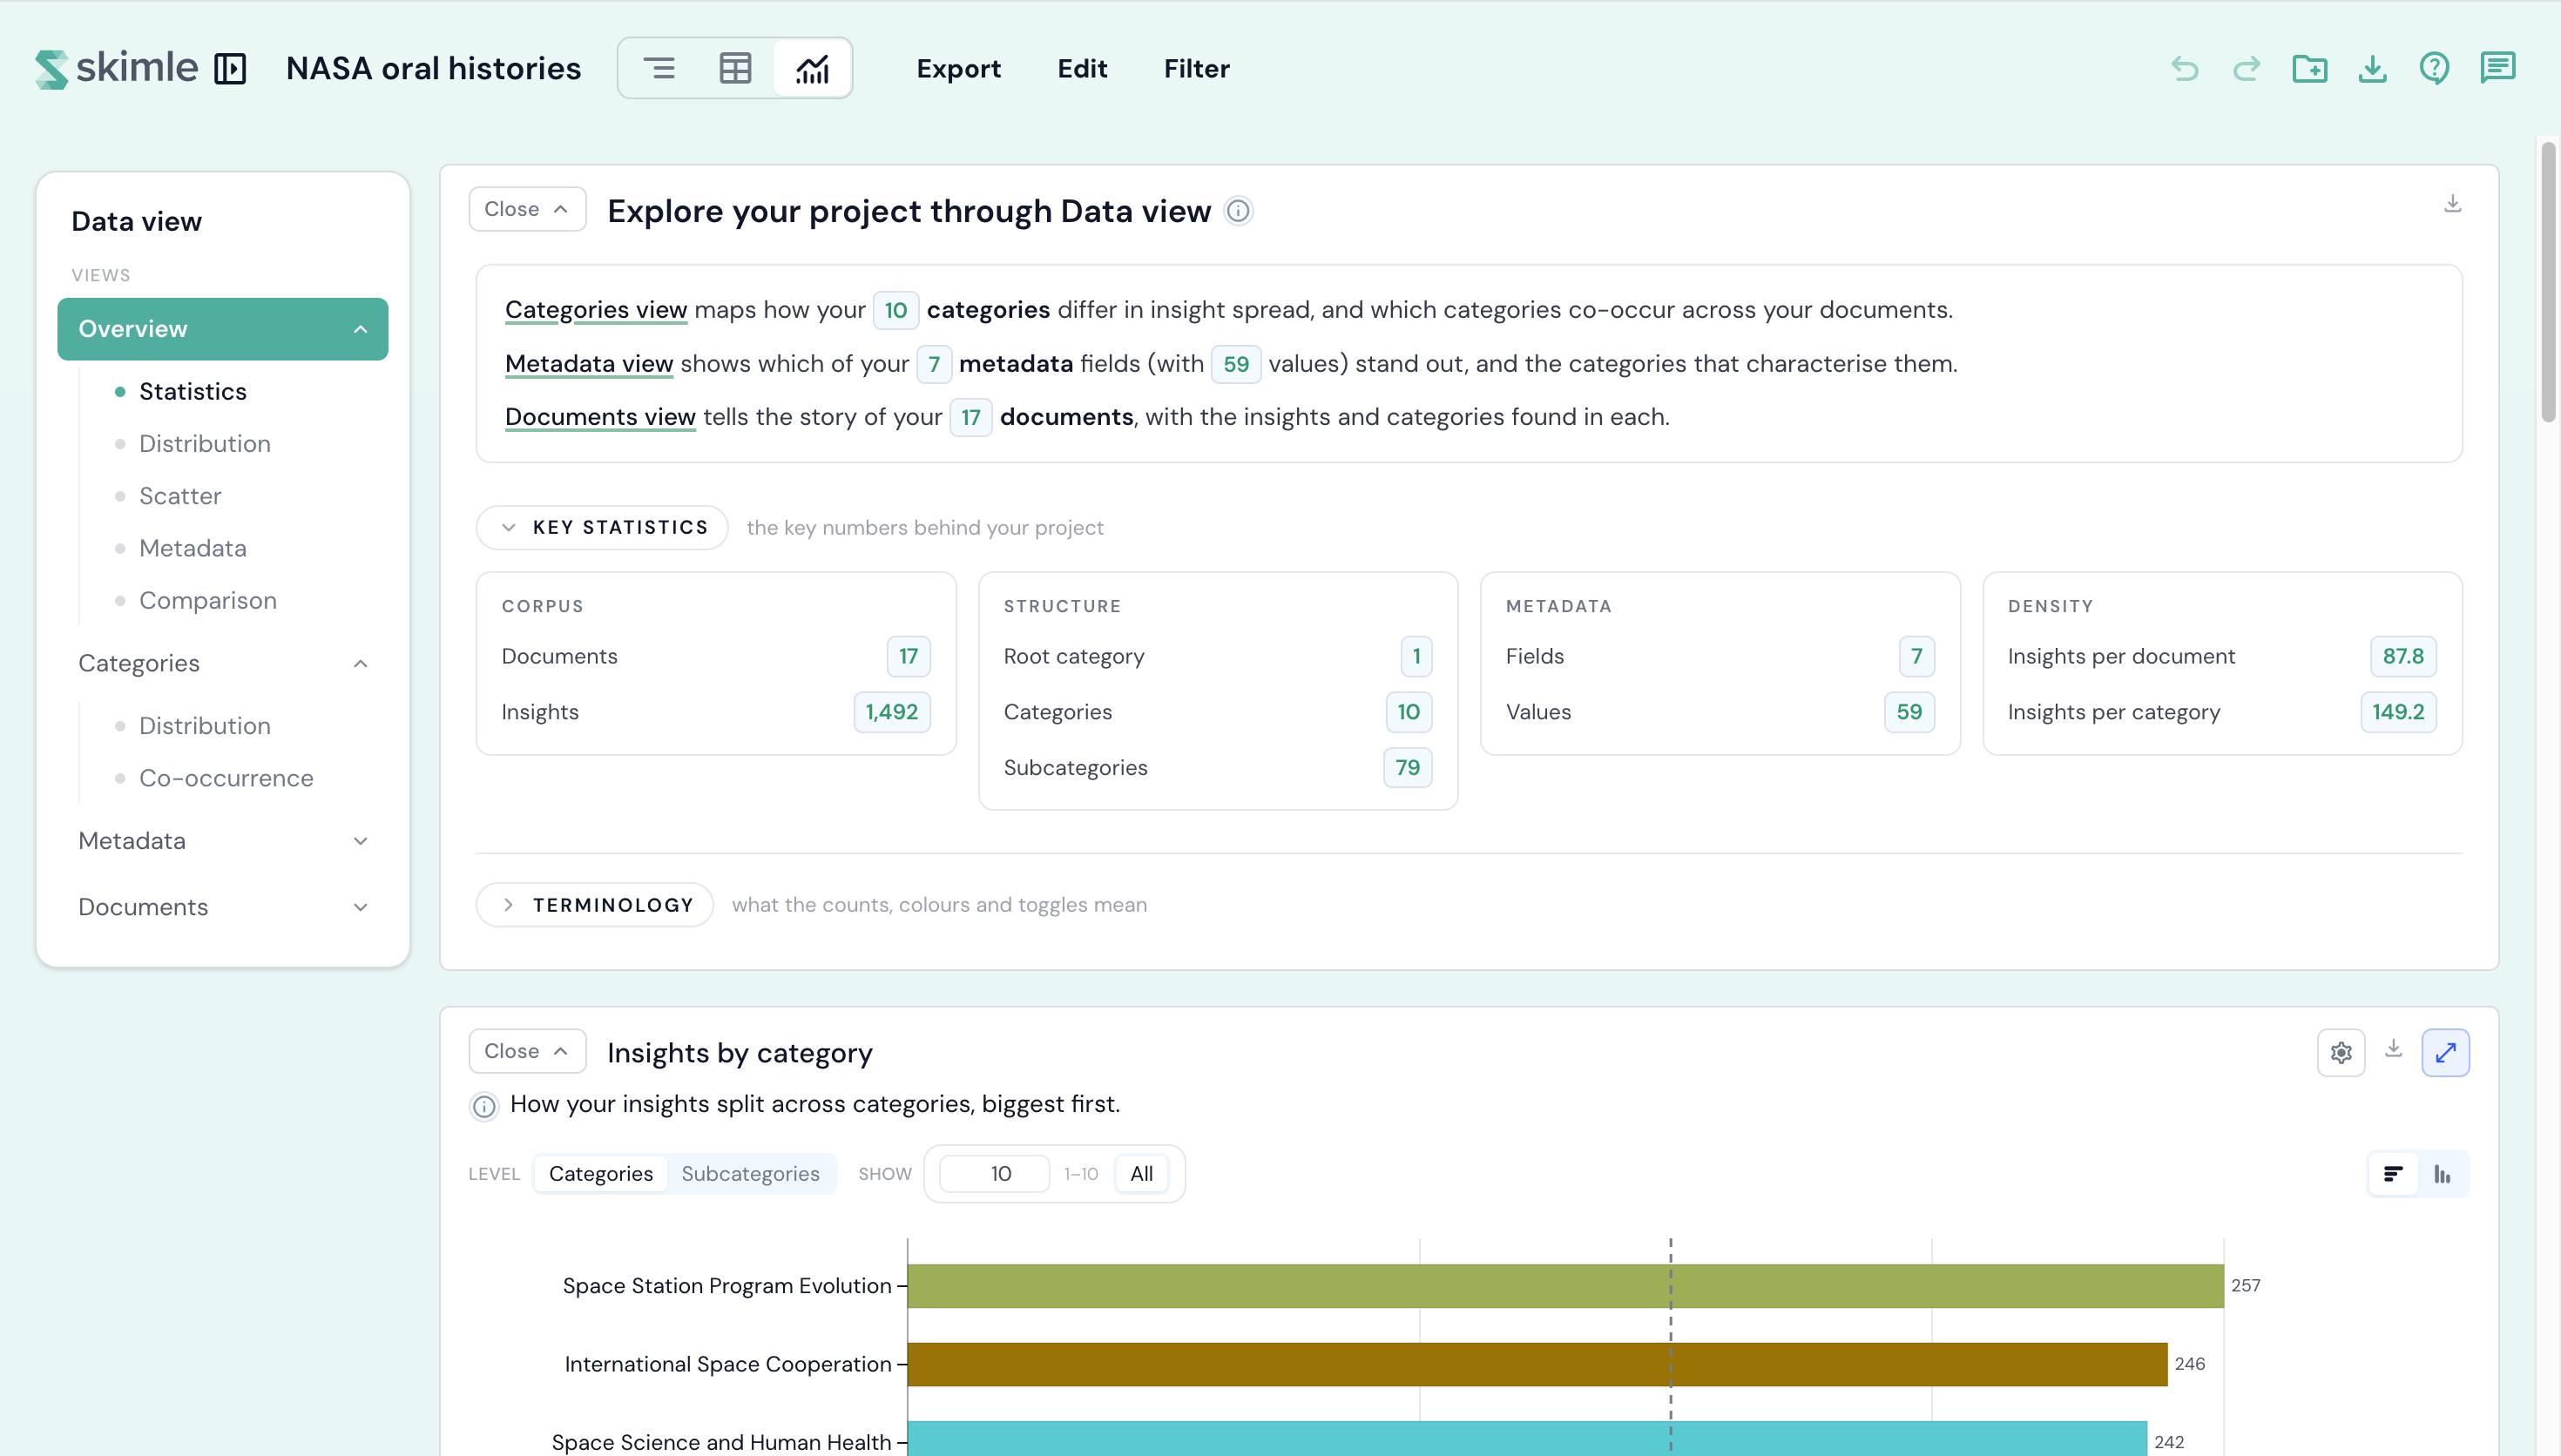This screenshot has height=1456, width=2561.
Task: Open the Filter menu
Action: (x=1196, y=68)
